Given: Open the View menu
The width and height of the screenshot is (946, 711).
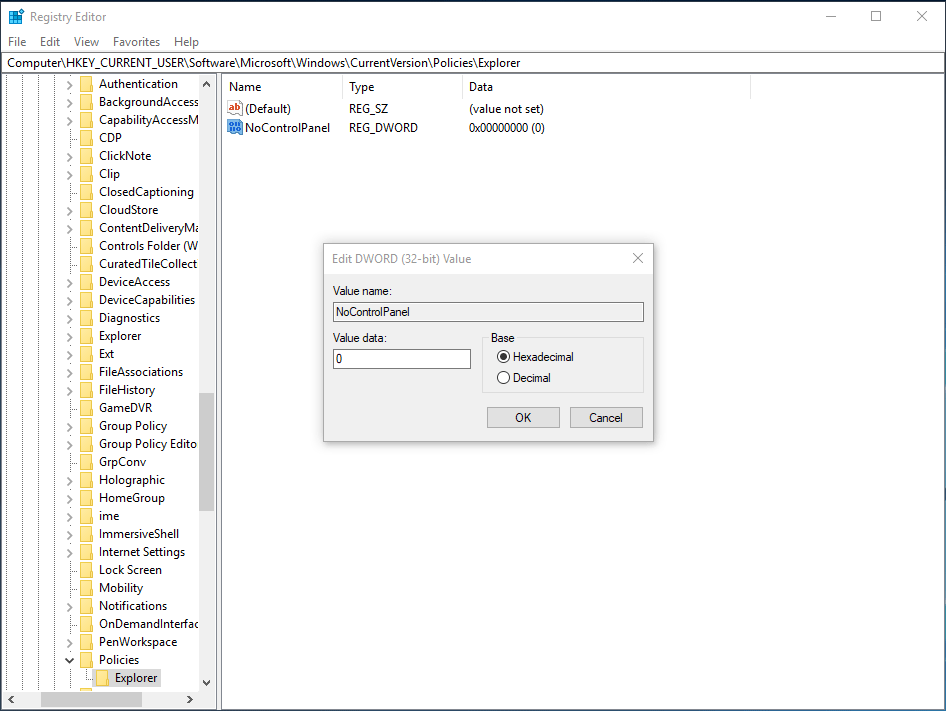Looking at the screenshot, I should (x=86, y=42).
